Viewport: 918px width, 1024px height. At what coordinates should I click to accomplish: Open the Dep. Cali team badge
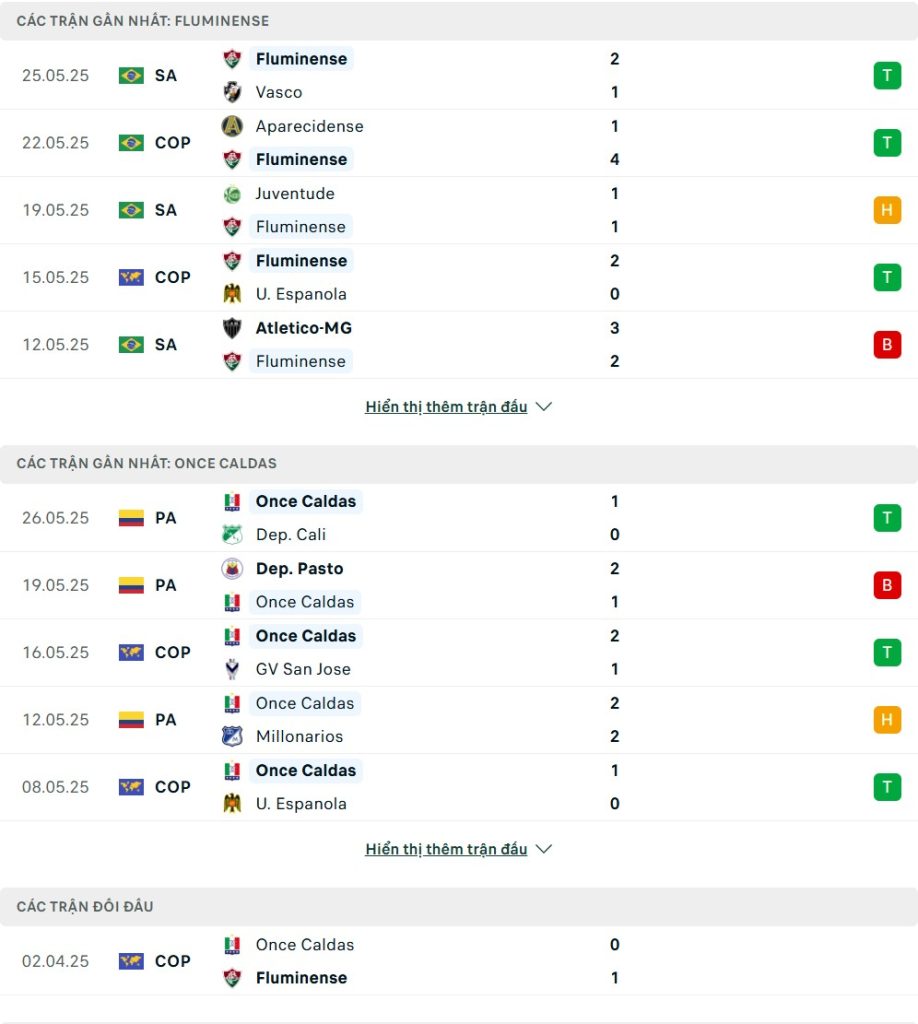point(232,535)
